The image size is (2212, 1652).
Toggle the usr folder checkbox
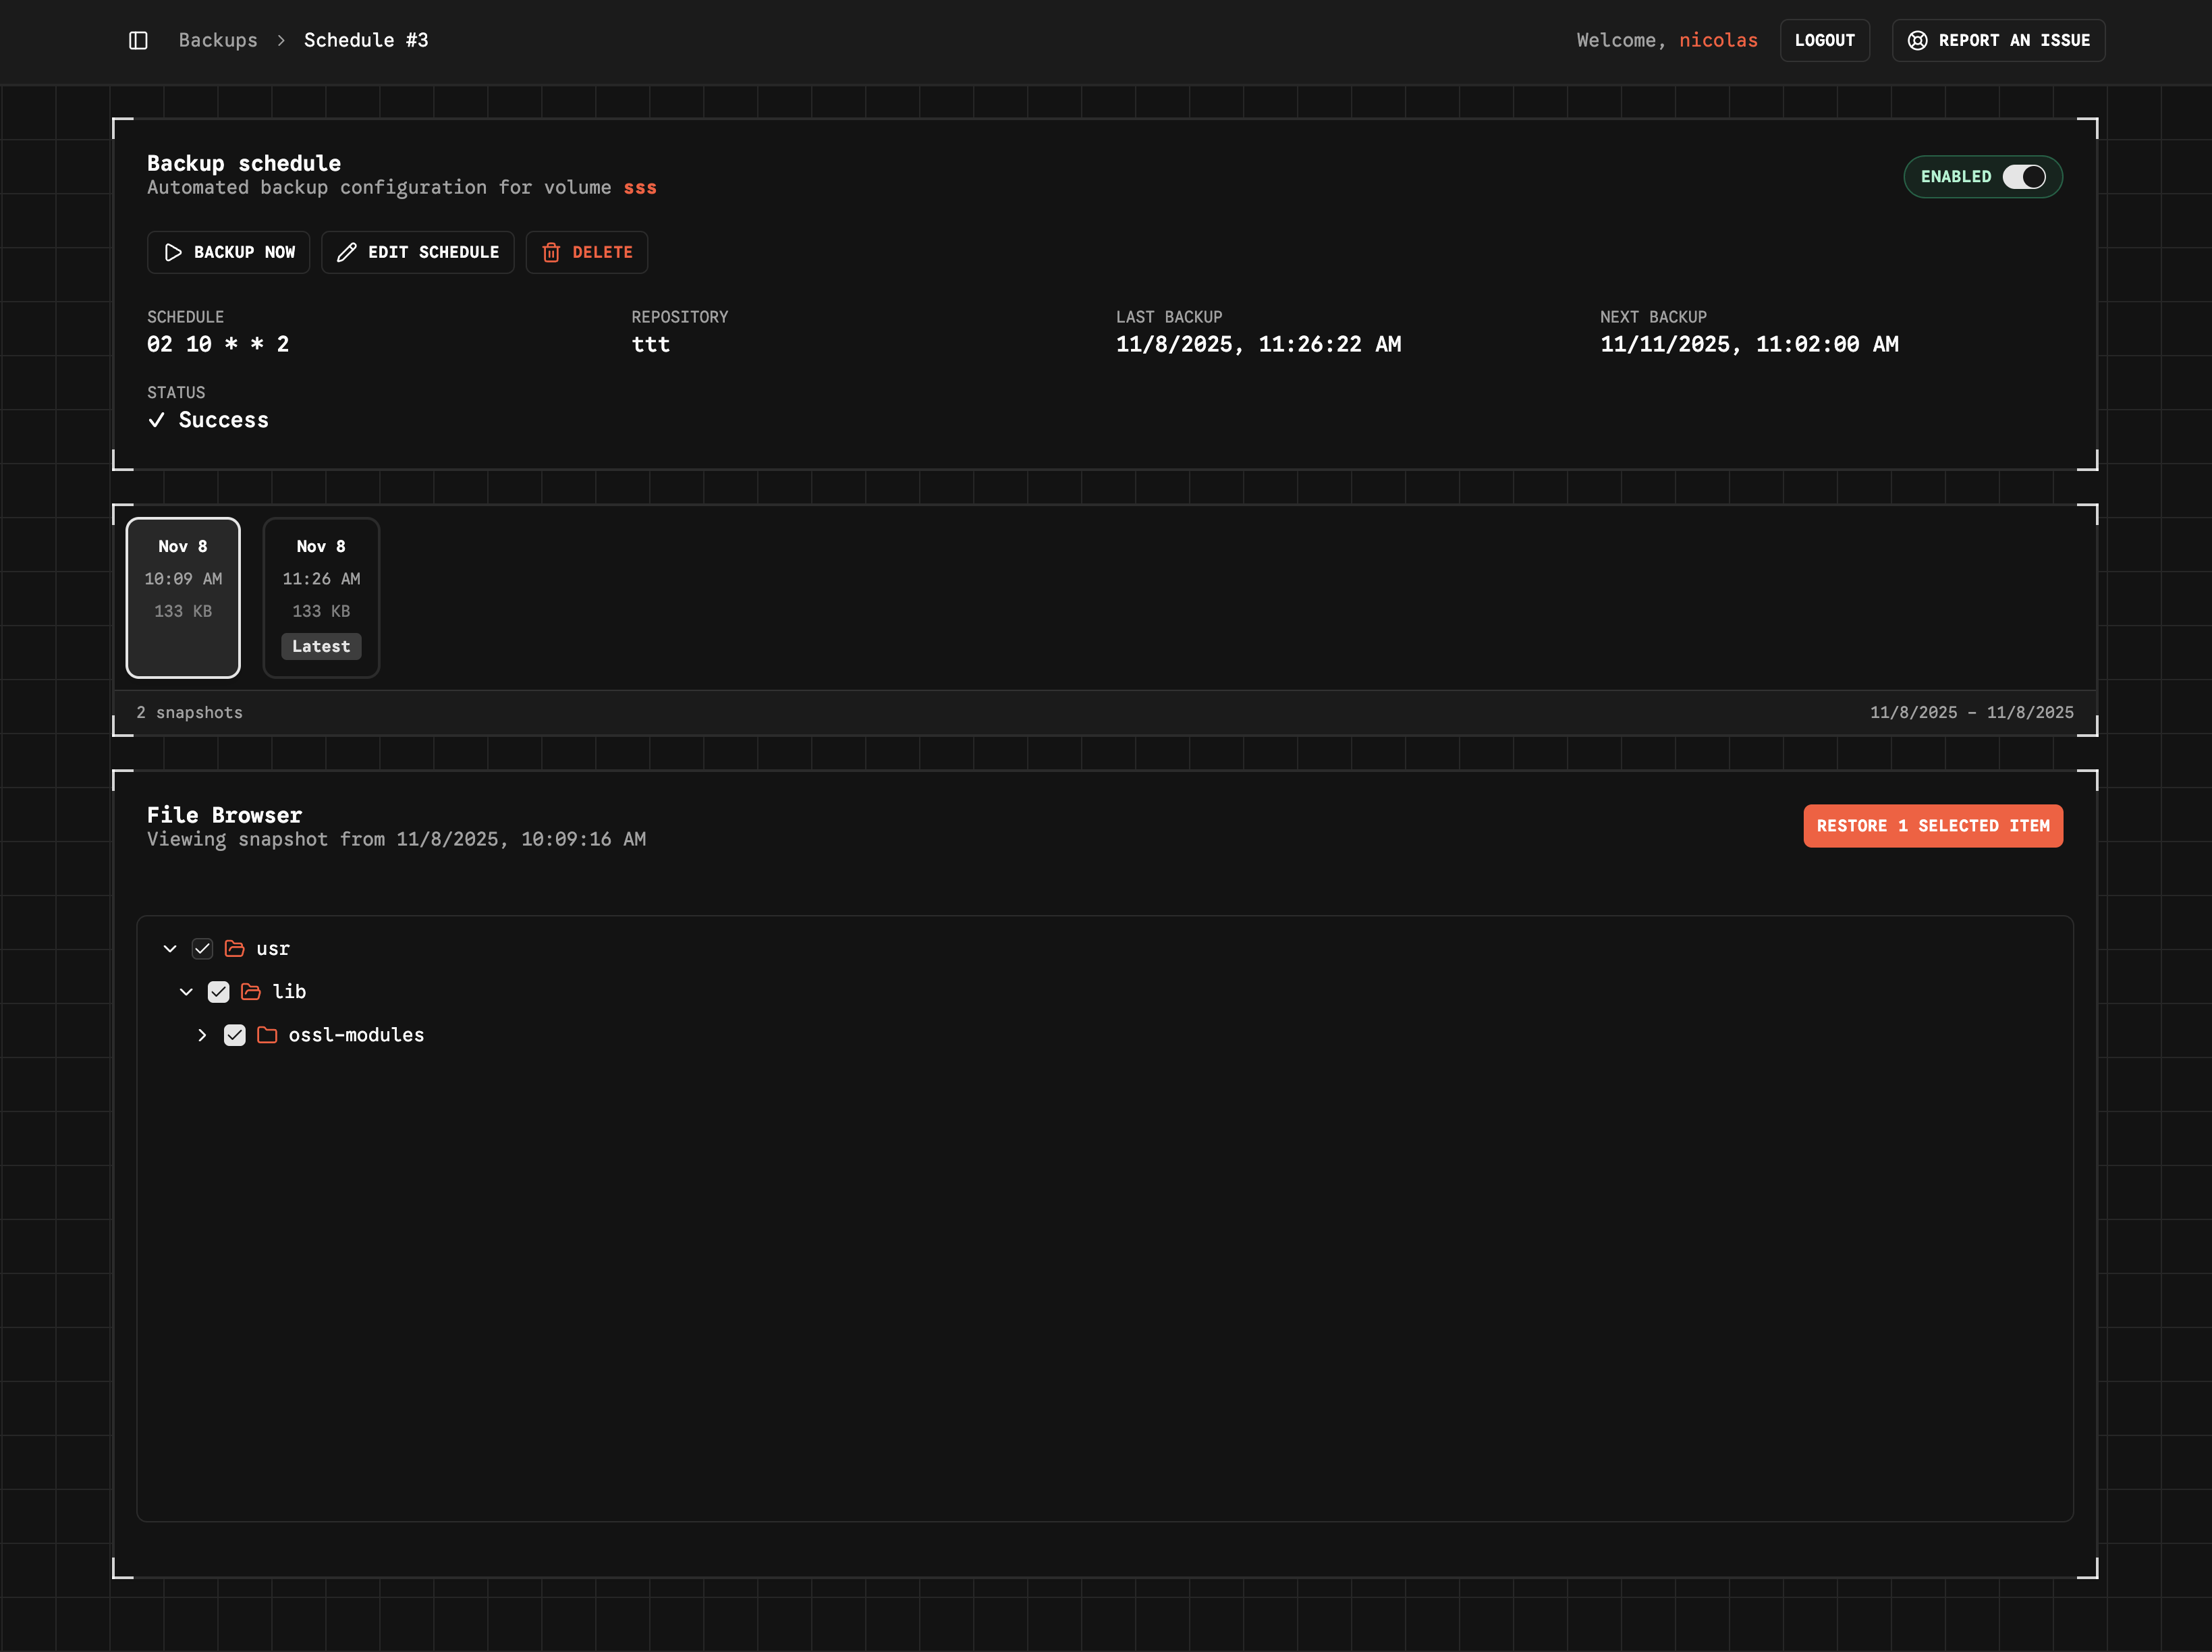[x=202, y=948]
